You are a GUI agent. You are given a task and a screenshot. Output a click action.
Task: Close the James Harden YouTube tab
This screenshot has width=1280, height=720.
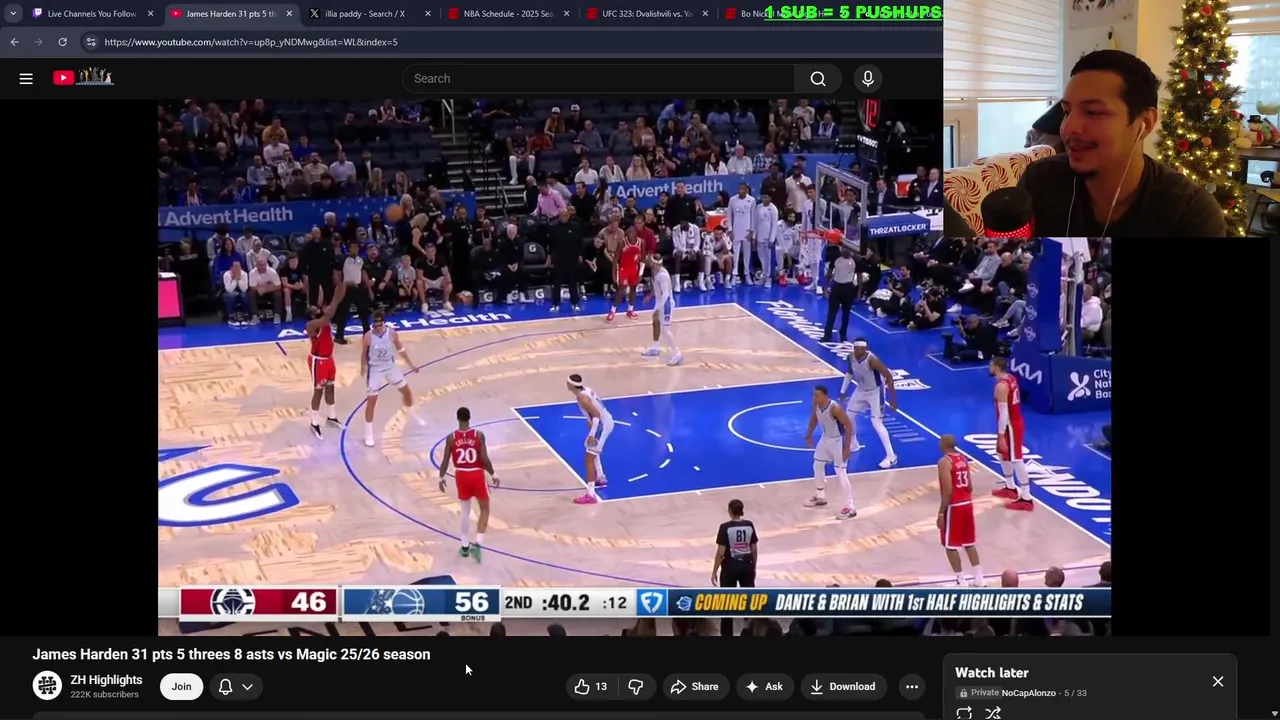(289, 14)
